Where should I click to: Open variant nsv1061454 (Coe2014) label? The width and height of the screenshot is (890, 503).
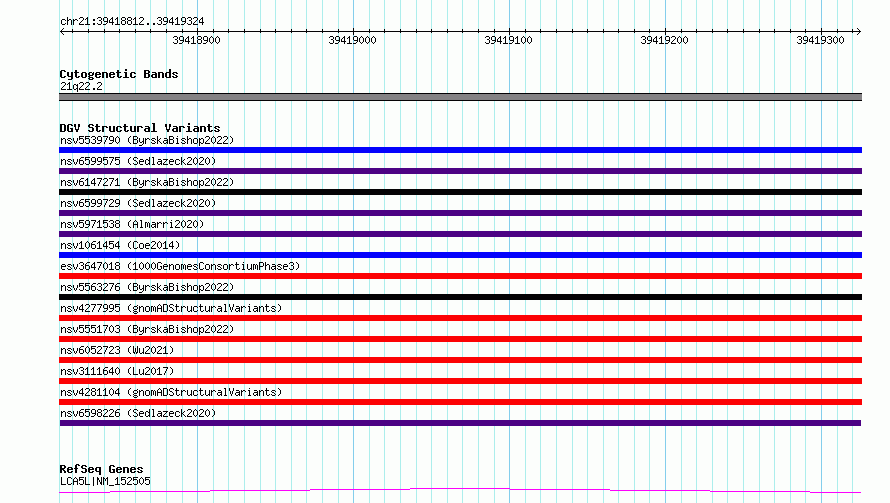tap(120, 245)
